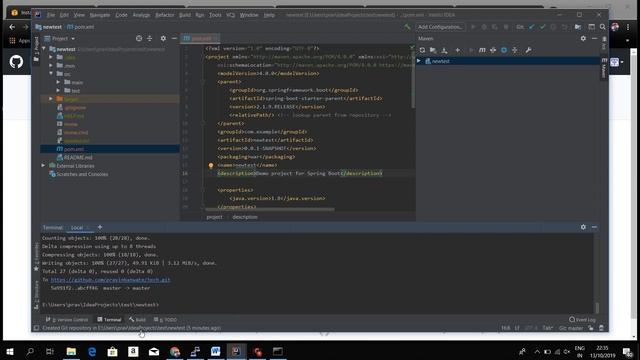Image resolution: width=640 pixels, height=360 pixels.
Task: Expand target folder in project tree
Action: [x=51, y=99]
